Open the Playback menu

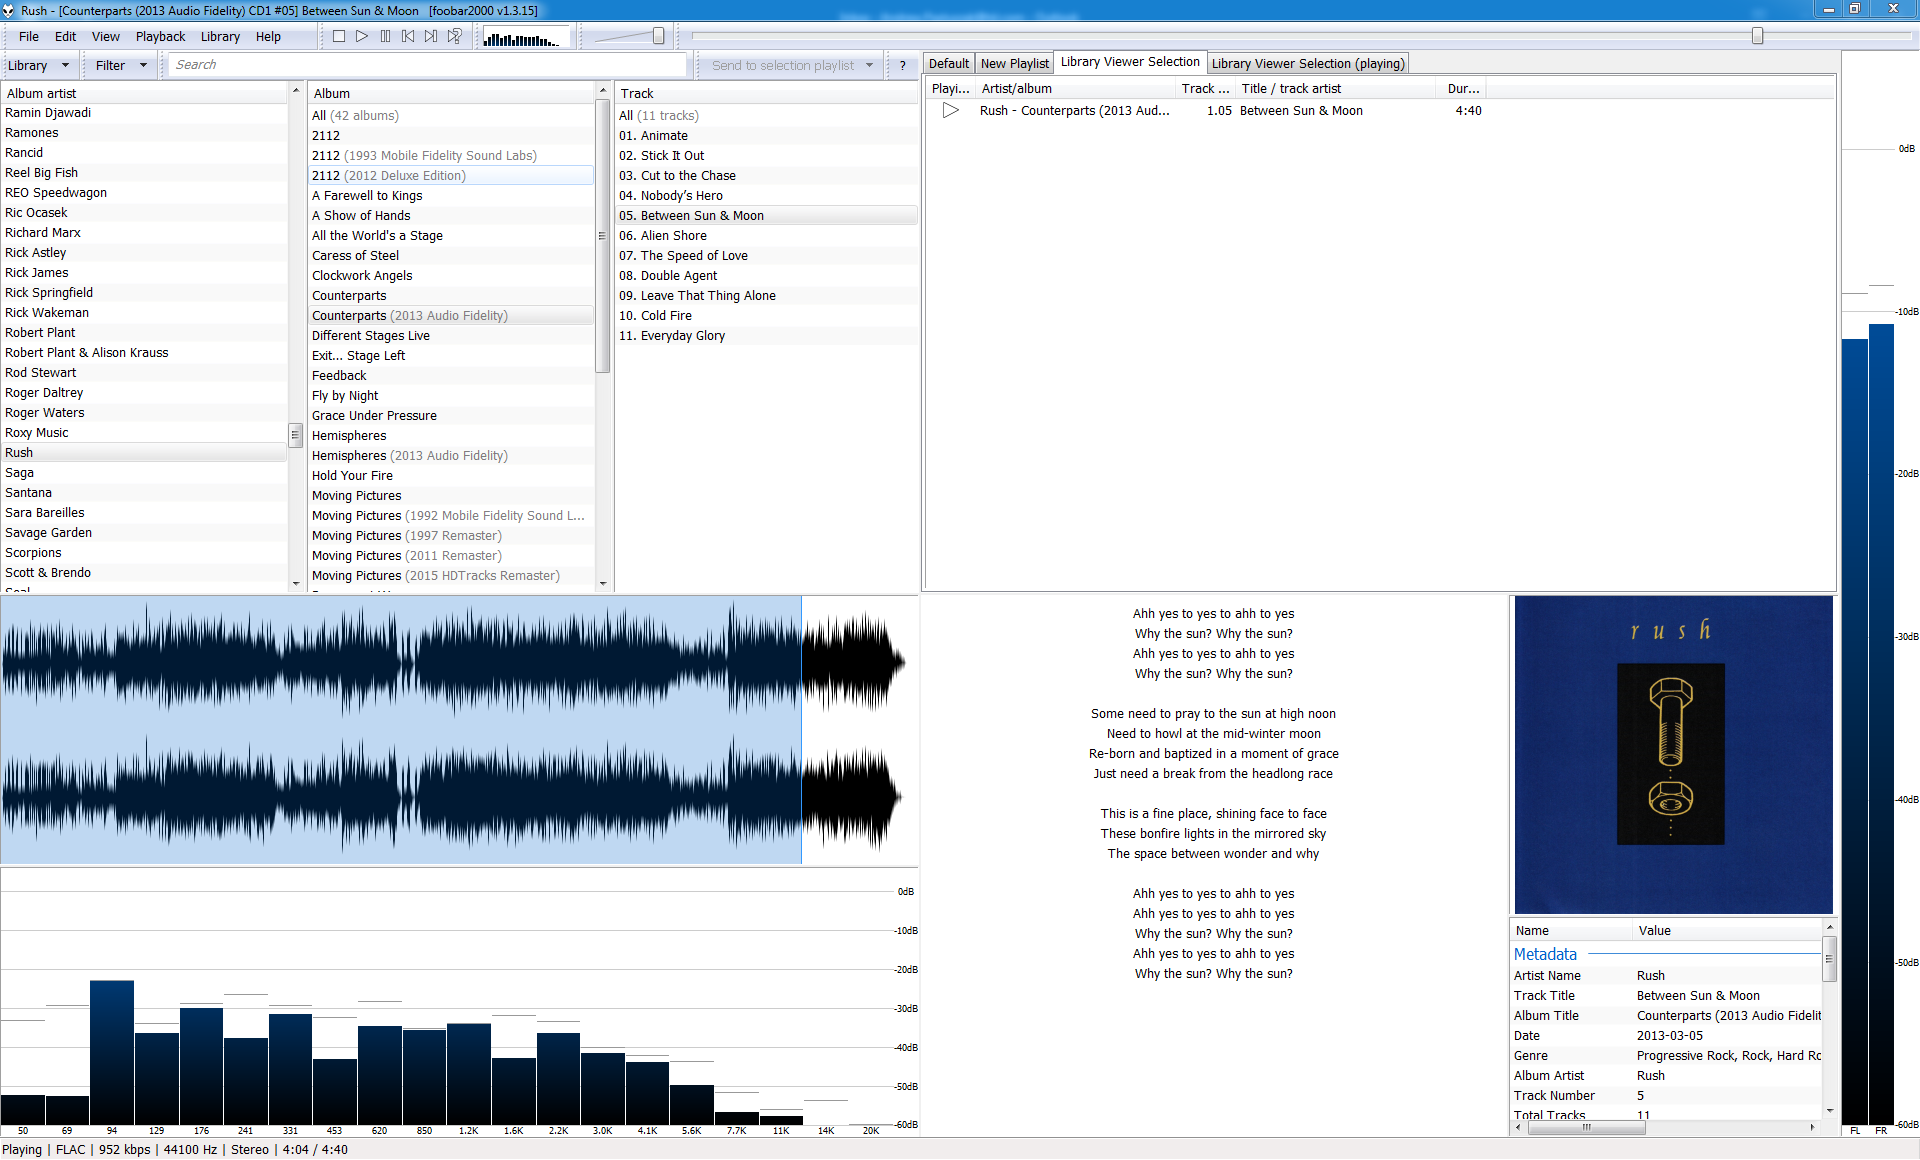pyautogui.click(x=159, y=36)
